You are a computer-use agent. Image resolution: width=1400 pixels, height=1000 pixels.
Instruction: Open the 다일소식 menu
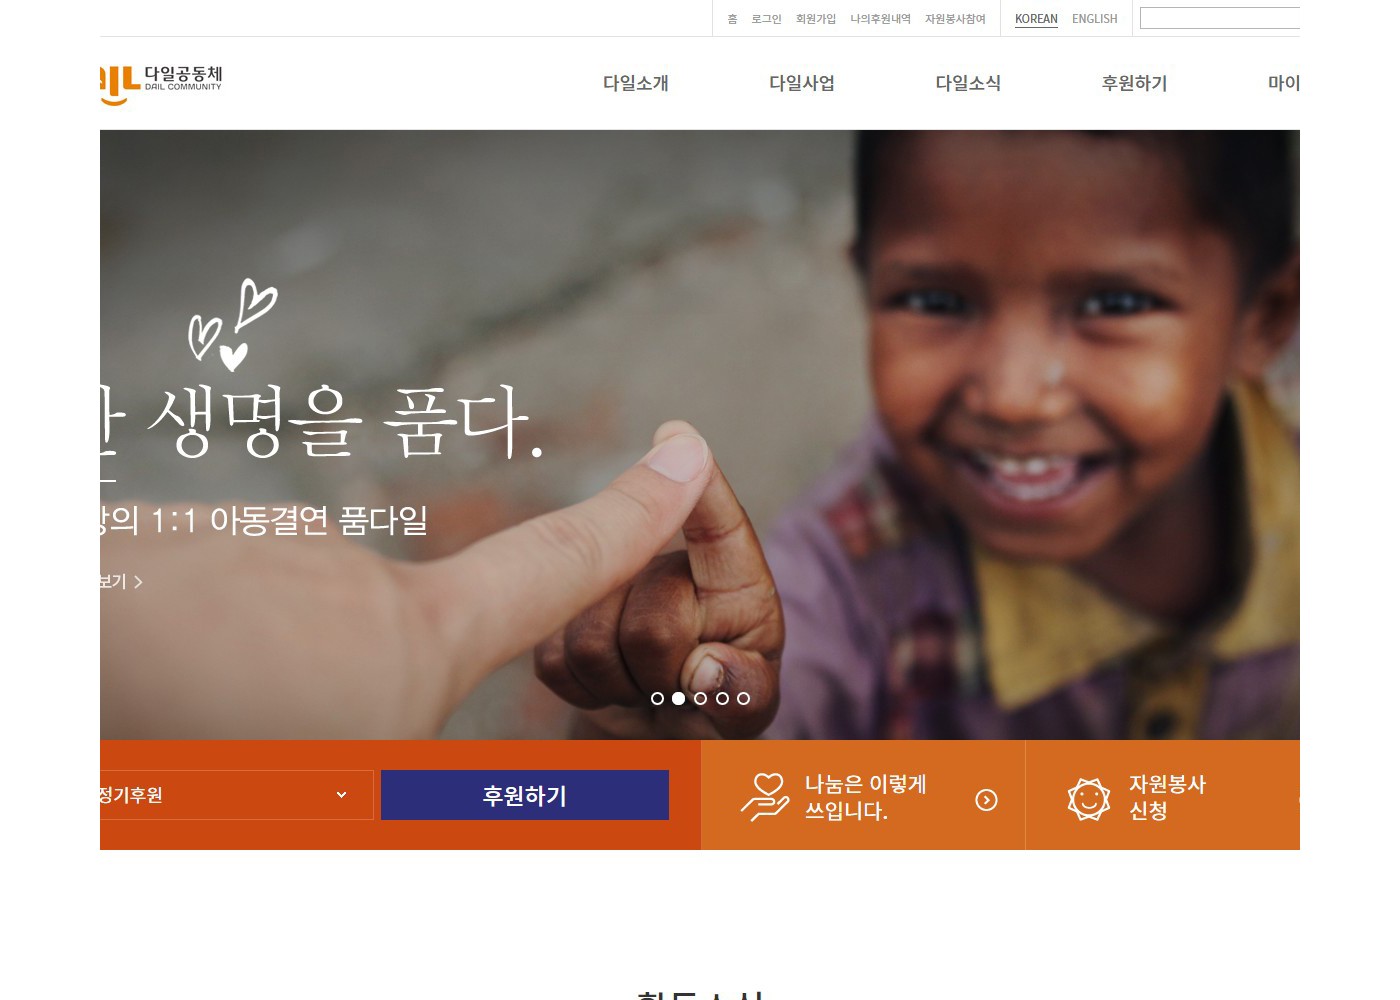pyautogui.click(x=968, y=83)
